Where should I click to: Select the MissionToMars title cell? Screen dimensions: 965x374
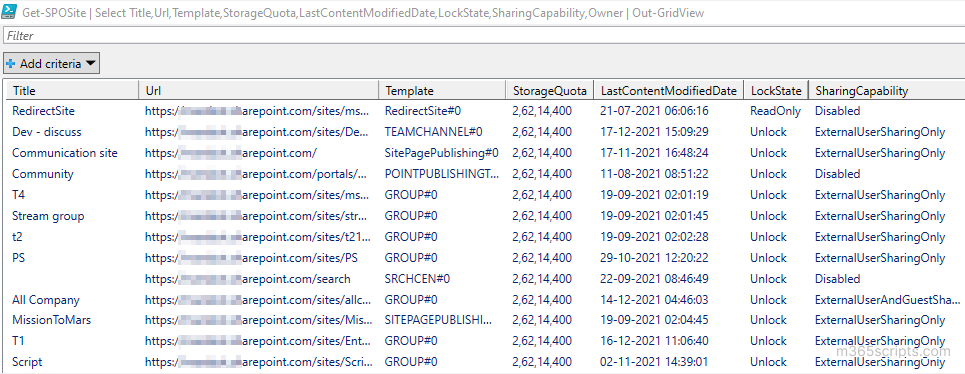click(52, 320)
